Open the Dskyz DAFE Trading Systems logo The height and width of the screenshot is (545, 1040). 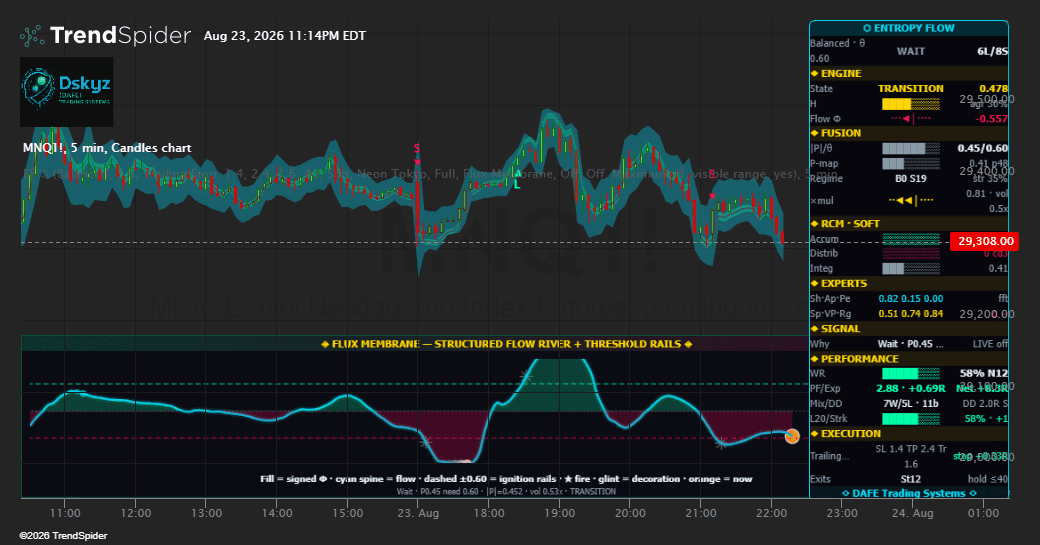pos(66,91)
